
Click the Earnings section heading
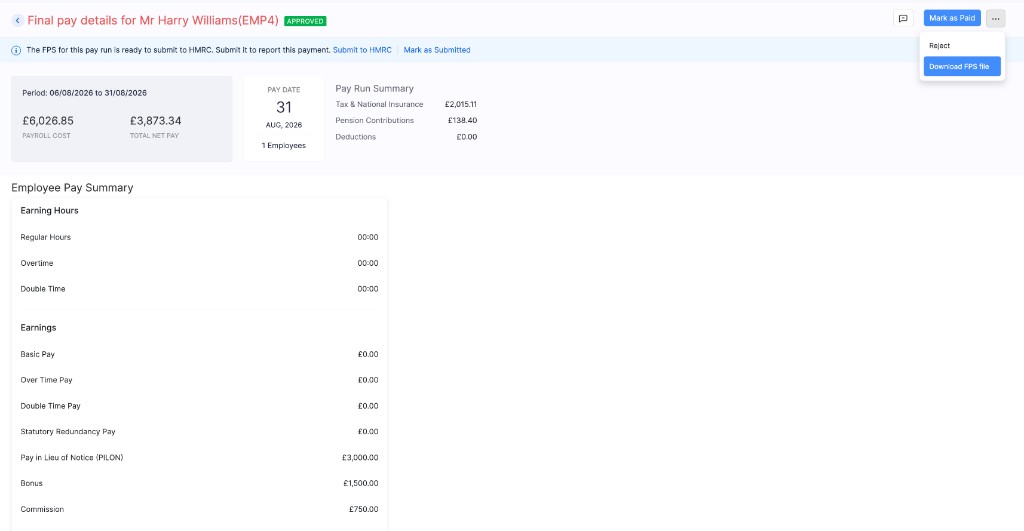[x=38, y=328]
